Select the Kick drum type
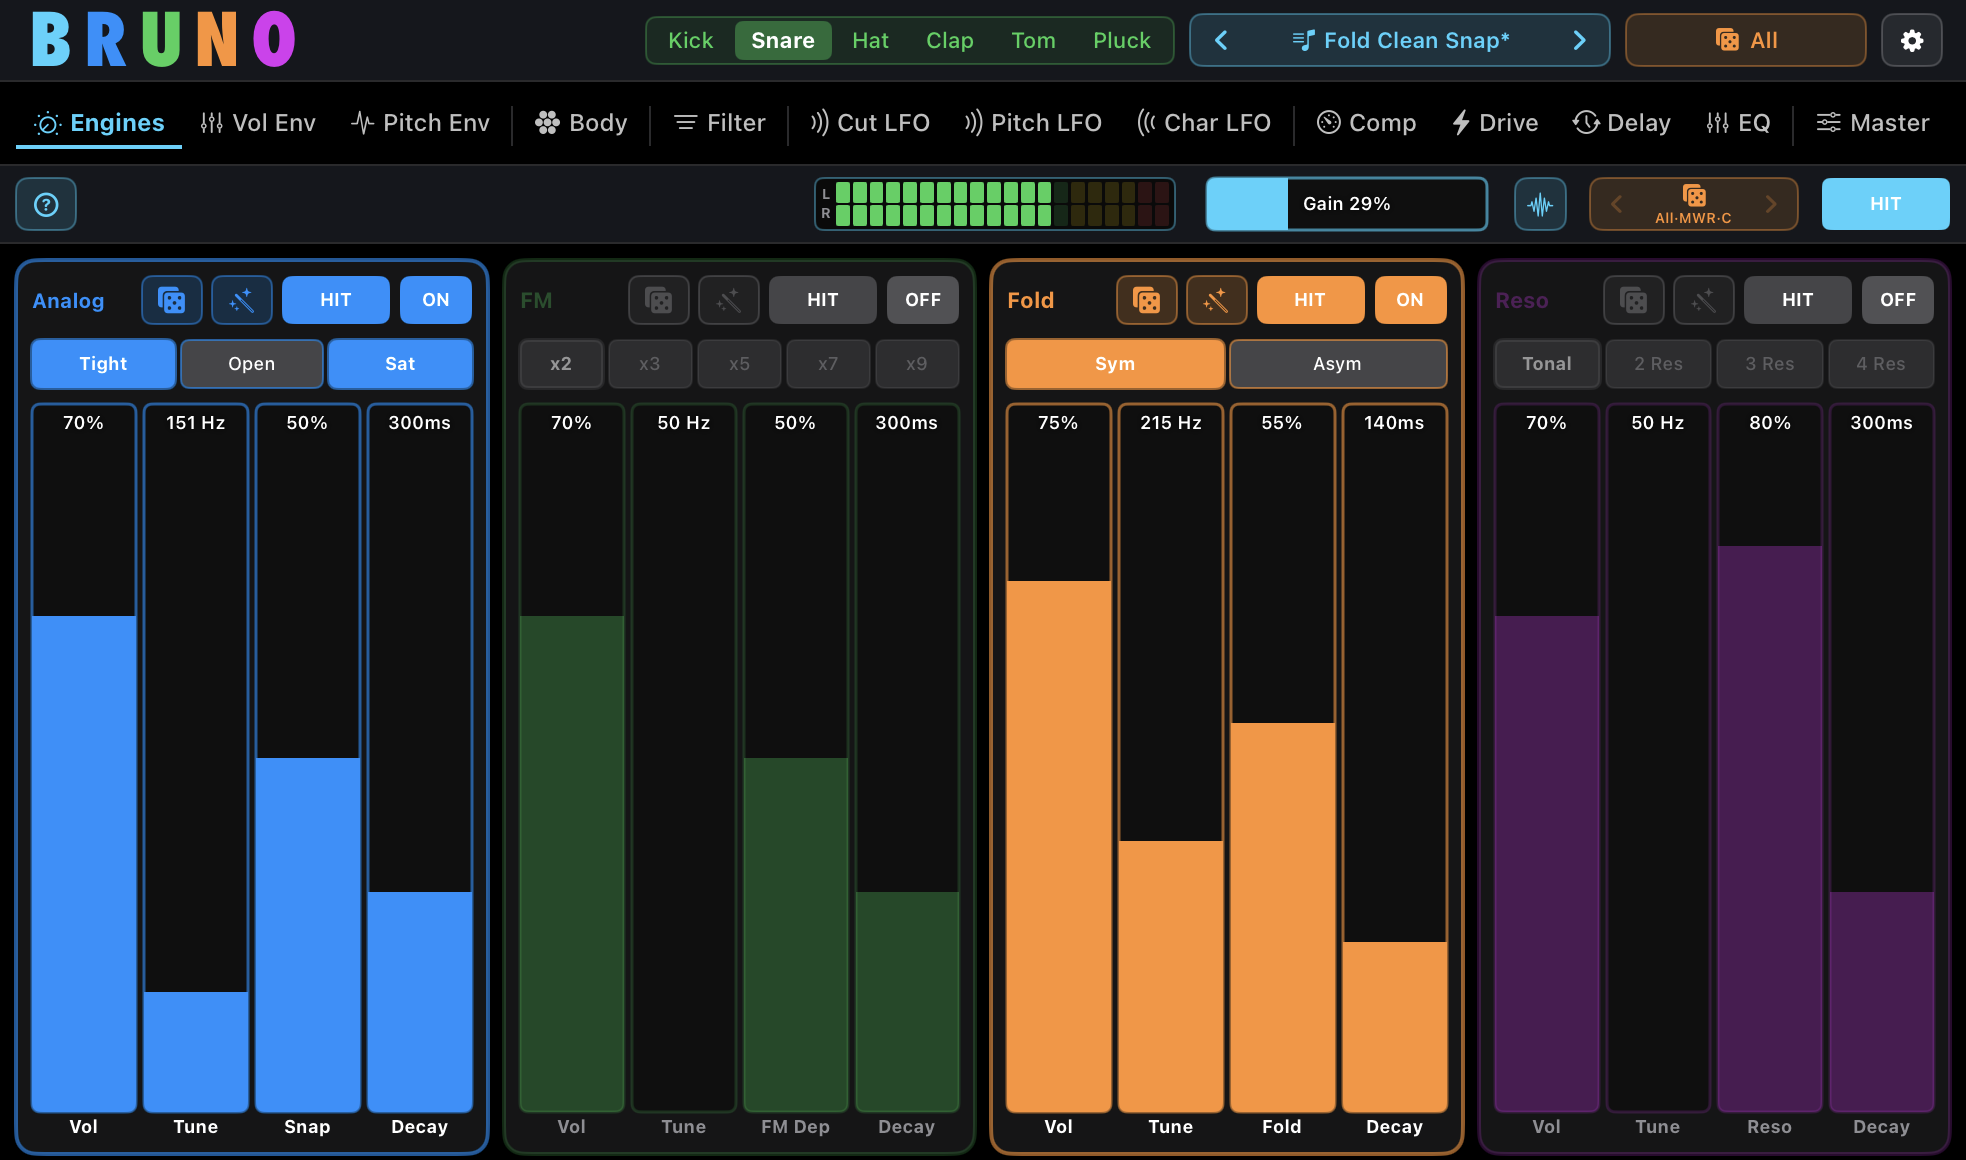Viewport: 1966px width, 1160px height. point(691,41)
